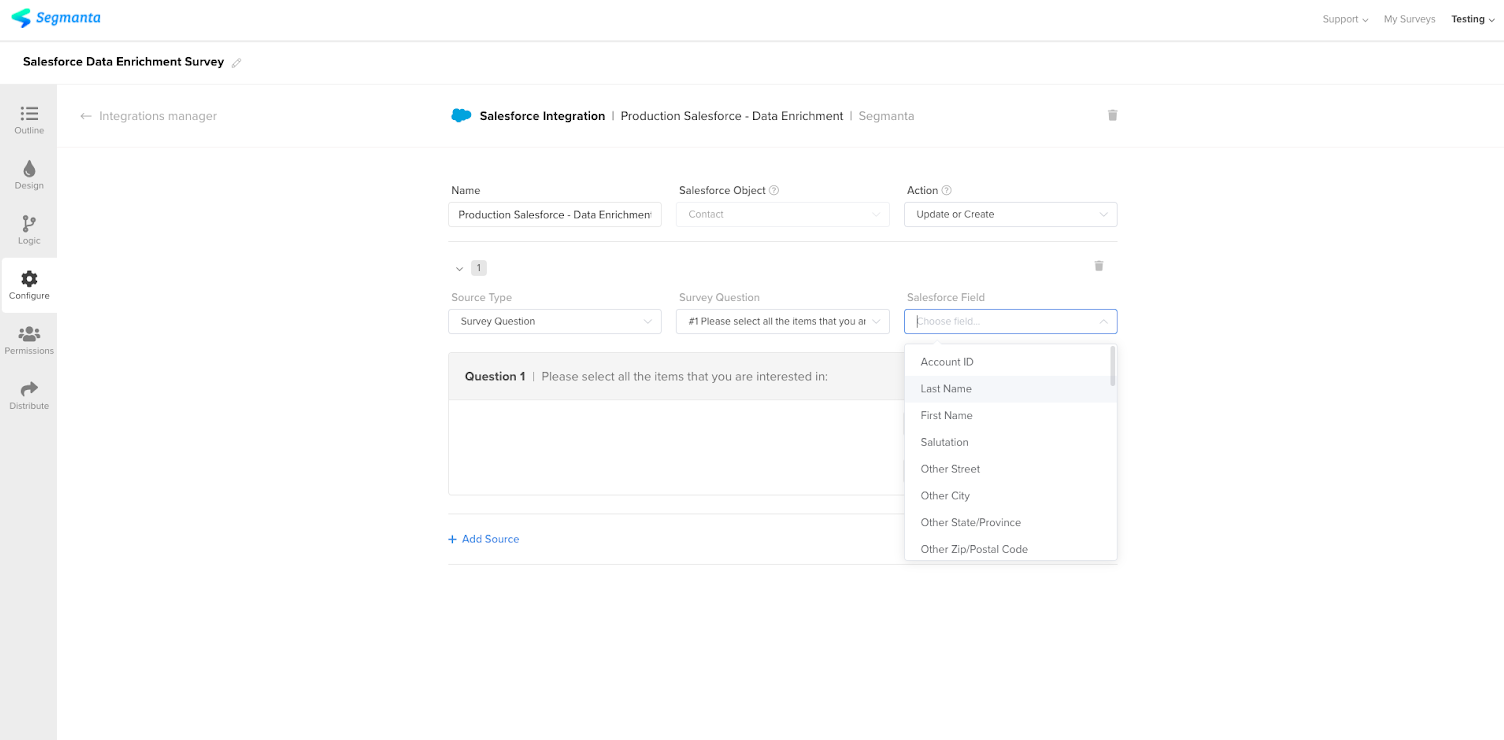Image resolution: width=1504 pixels, height=740 pixels.
Task: Select Salutation from the field list
Action: 1010,442
